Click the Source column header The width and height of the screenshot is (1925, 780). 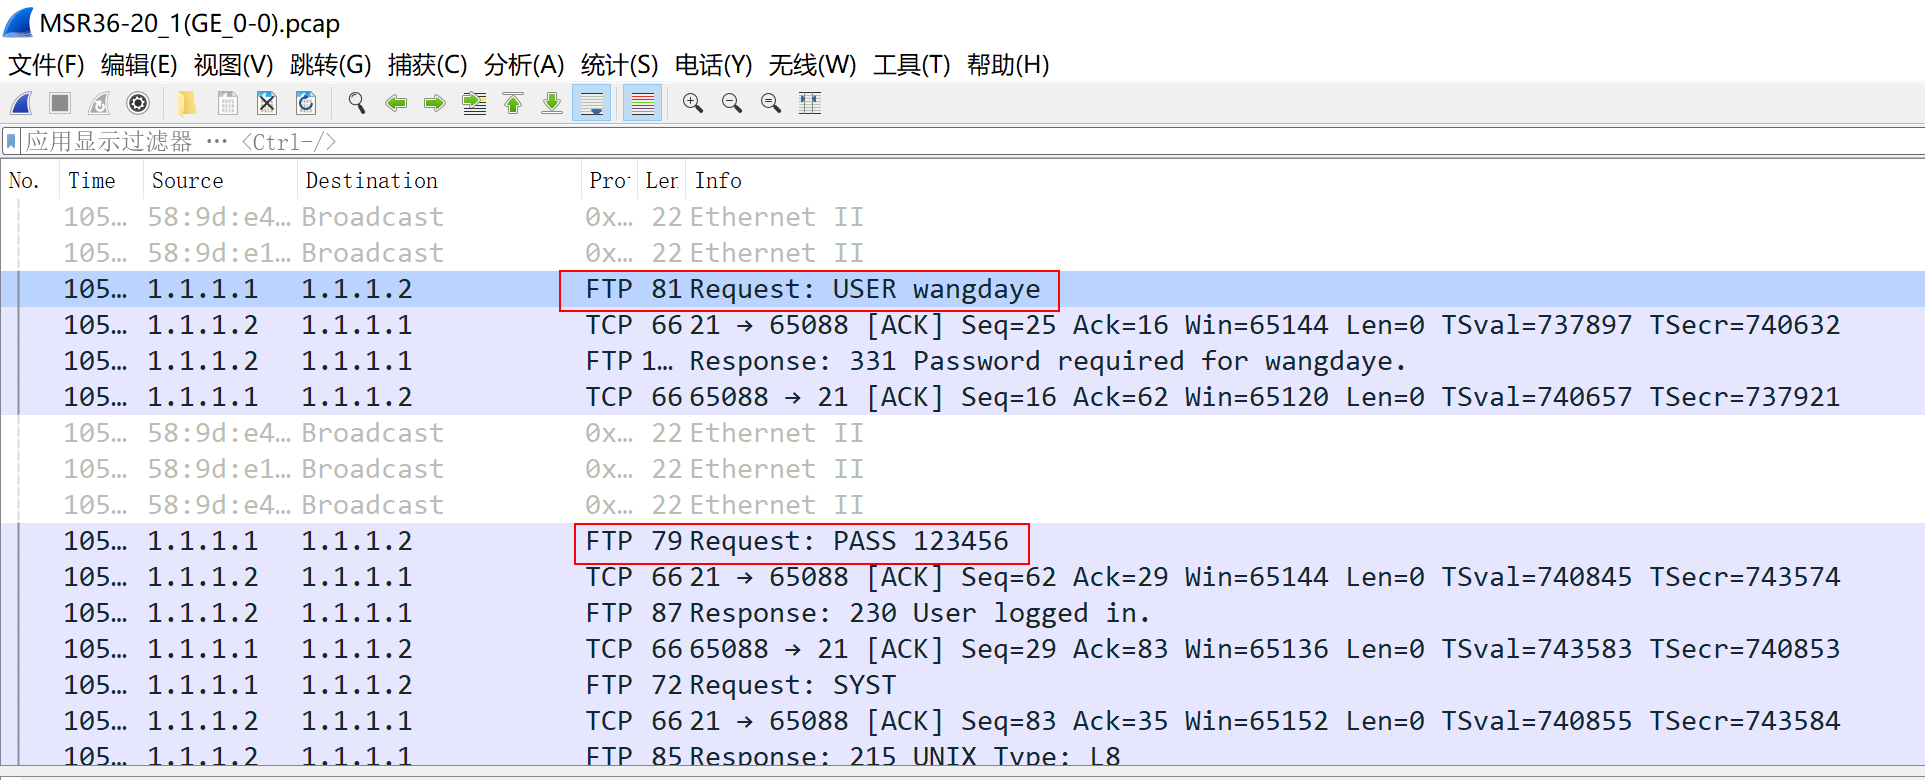point(187,181)
